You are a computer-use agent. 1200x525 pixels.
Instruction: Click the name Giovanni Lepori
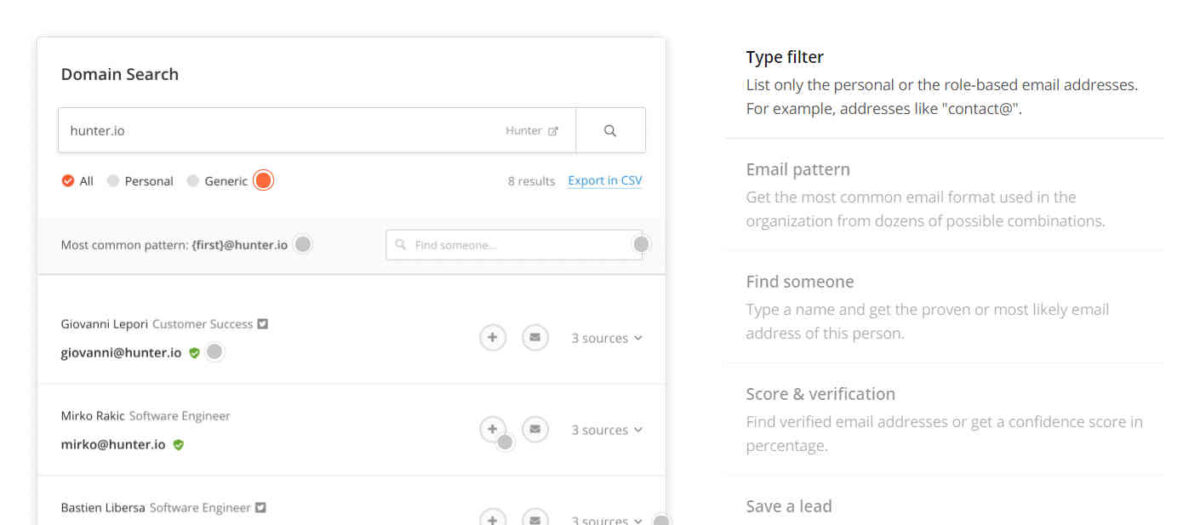[105, 324]
